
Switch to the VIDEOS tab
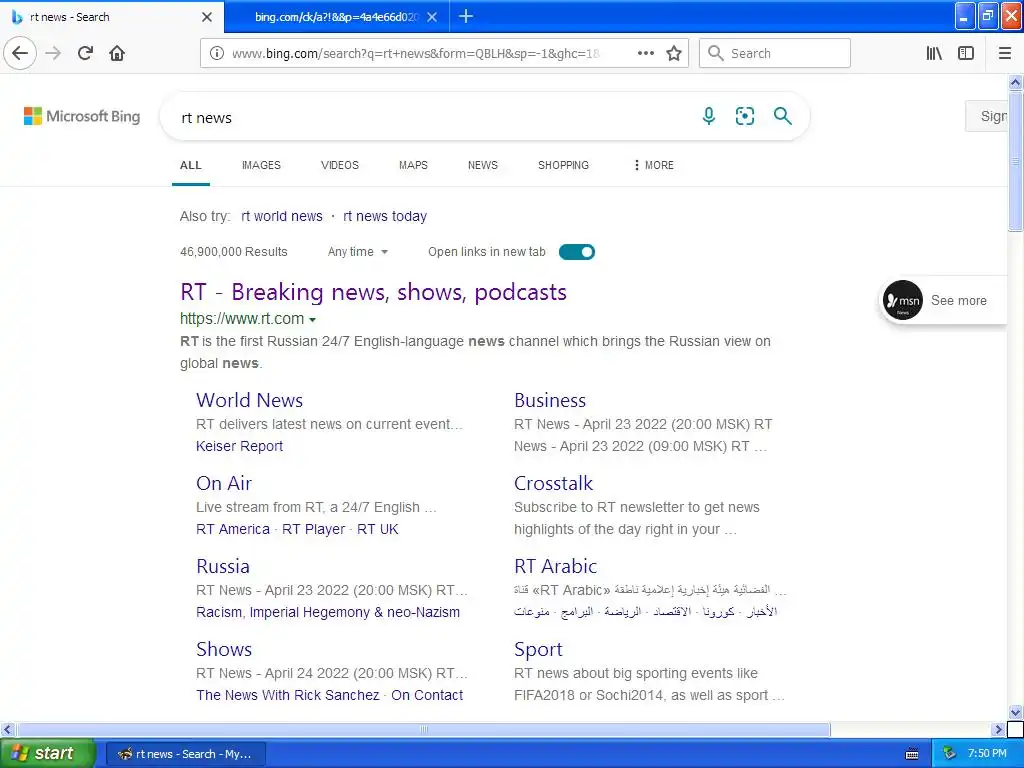[x=340, y=165]
